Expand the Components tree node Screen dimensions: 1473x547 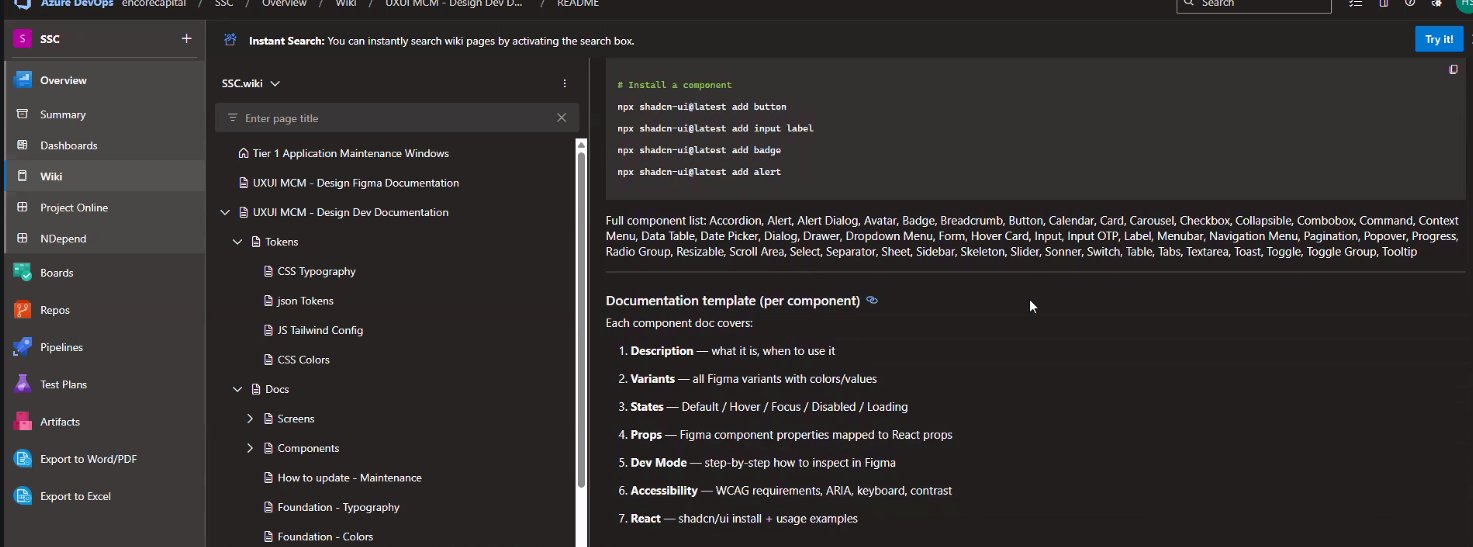(250, 448)
